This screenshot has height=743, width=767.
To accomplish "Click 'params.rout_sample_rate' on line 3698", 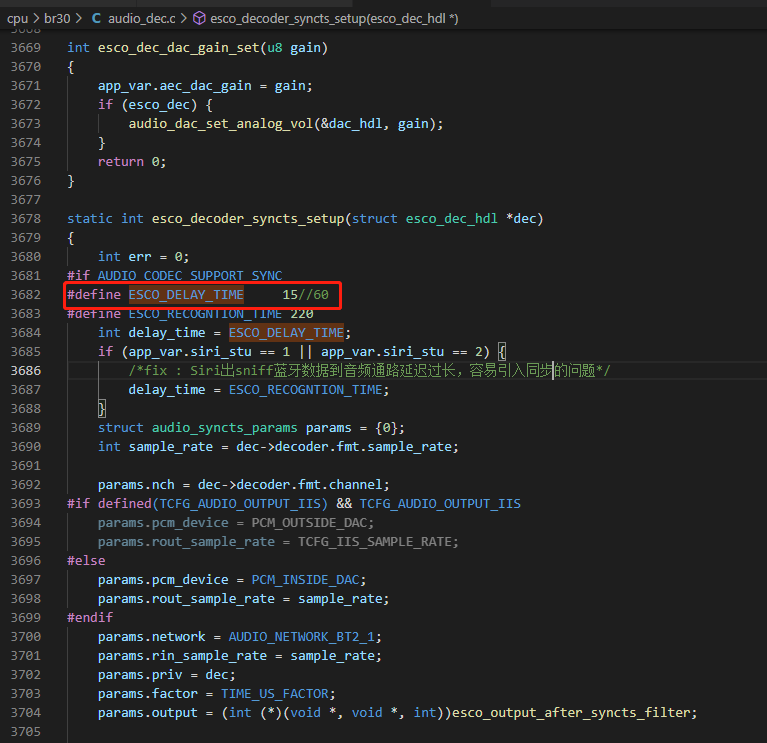I will (x=186, y=599).
